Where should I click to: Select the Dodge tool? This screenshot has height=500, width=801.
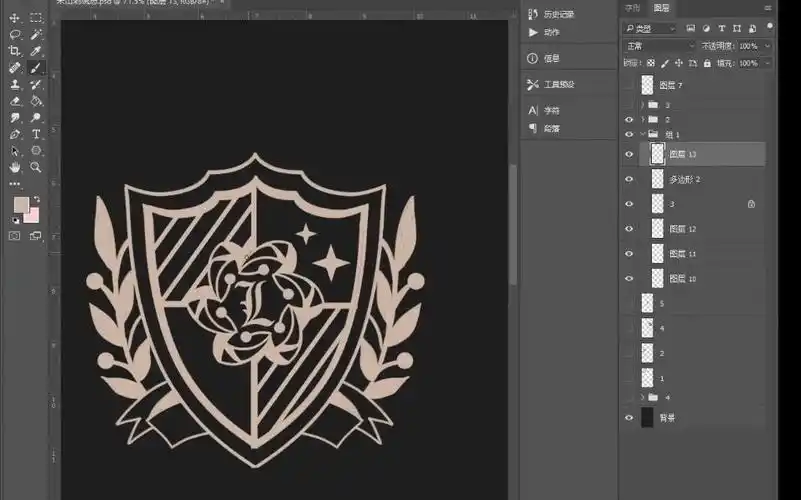click(36, 118)
